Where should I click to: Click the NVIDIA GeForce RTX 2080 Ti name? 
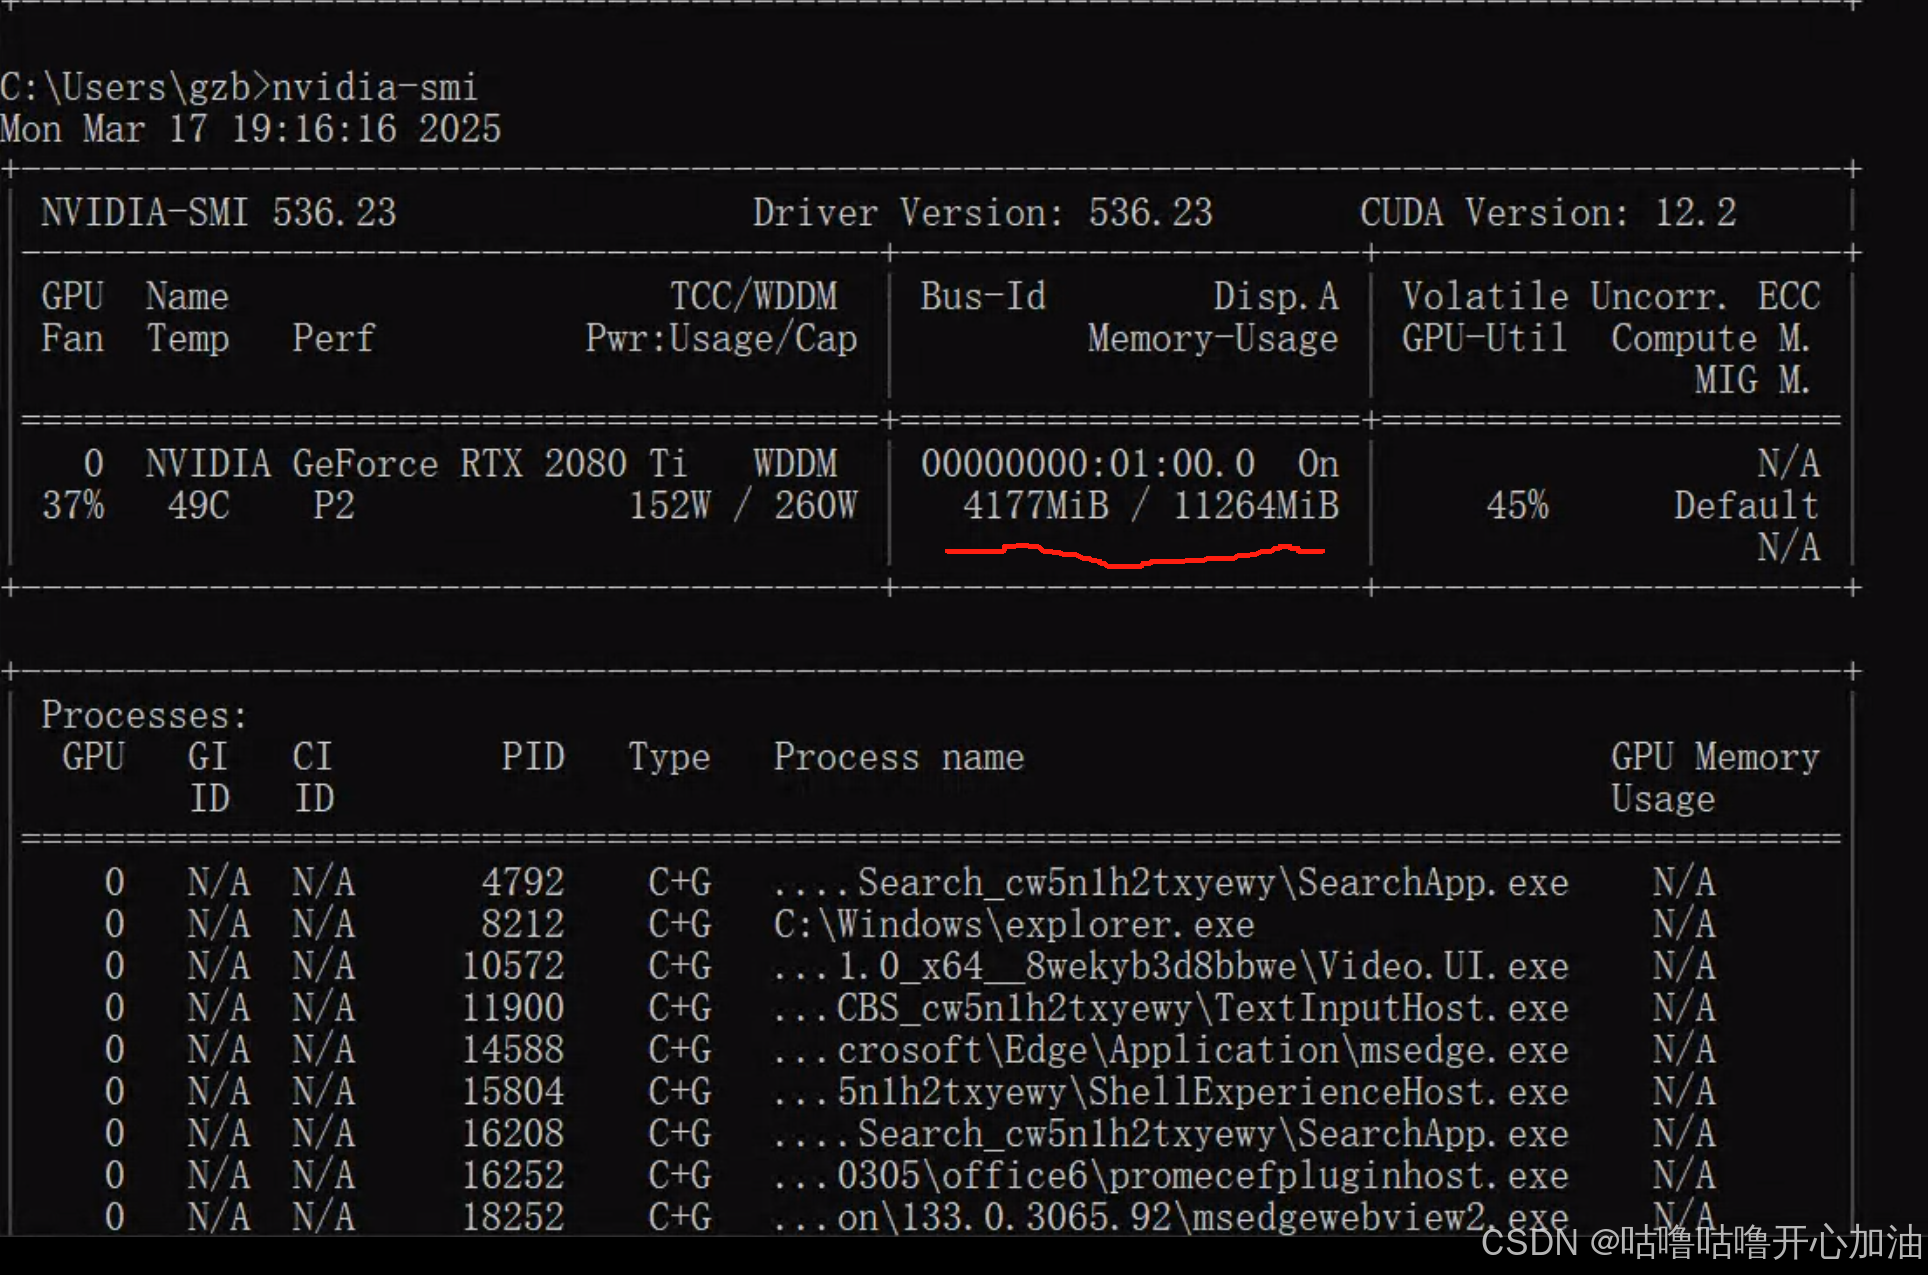tap(415, 463)
